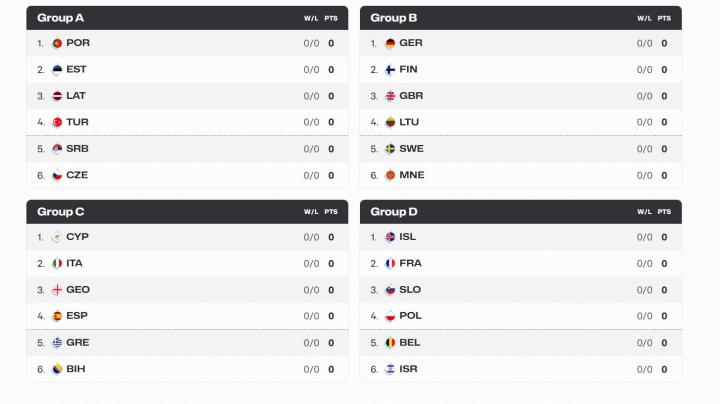Click the W/L column in Group C
Viewport: 720px width, 404px height.
click(311, 212)
